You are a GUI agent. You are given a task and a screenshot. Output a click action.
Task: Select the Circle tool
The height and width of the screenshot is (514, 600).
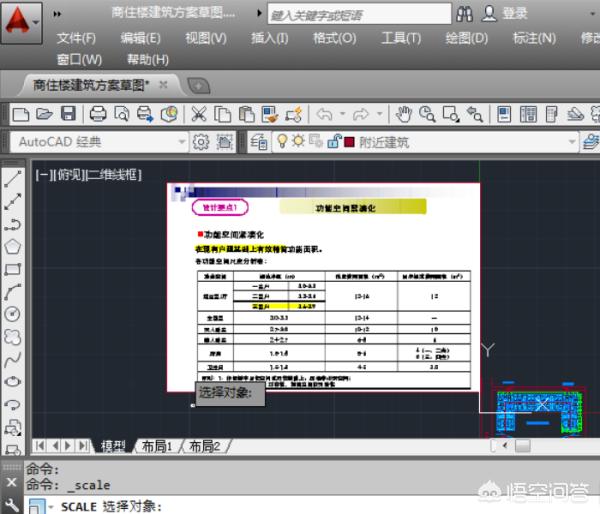click(x=13, y=314)
